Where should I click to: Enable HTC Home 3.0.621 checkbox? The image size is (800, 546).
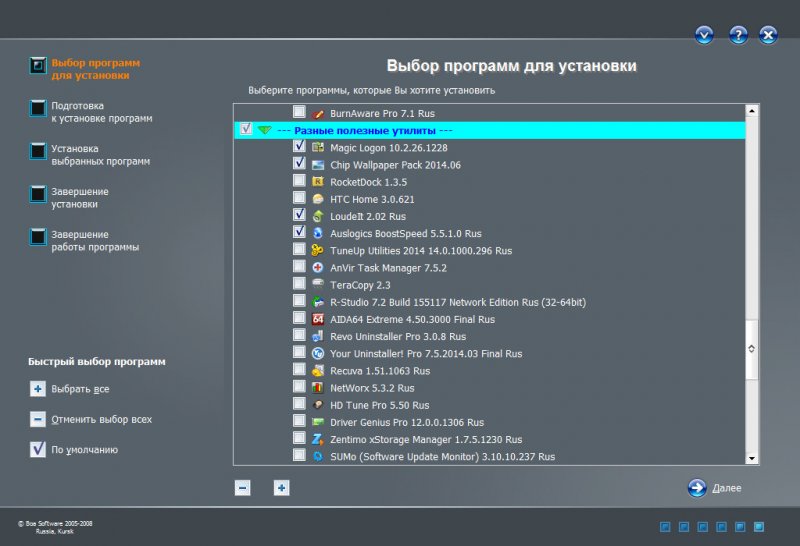tap(299, 198)
